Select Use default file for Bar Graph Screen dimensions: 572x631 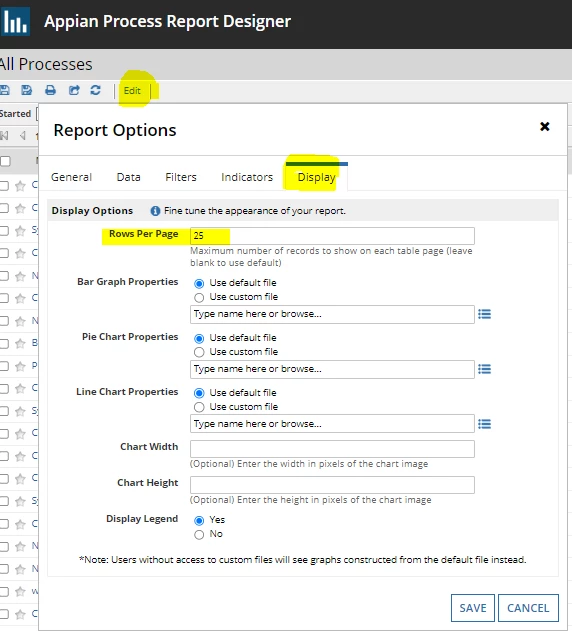(199, 283)
